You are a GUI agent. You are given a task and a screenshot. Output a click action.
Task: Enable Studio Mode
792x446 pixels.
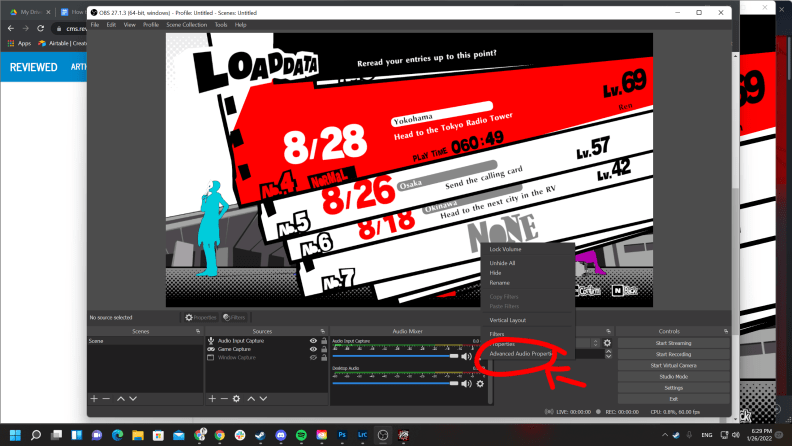(x=673, y=377)
